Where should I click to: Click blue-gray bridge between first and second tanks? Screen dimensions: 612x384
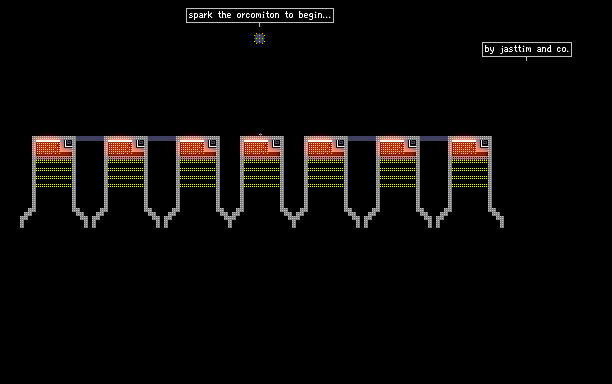click(90, 139)
